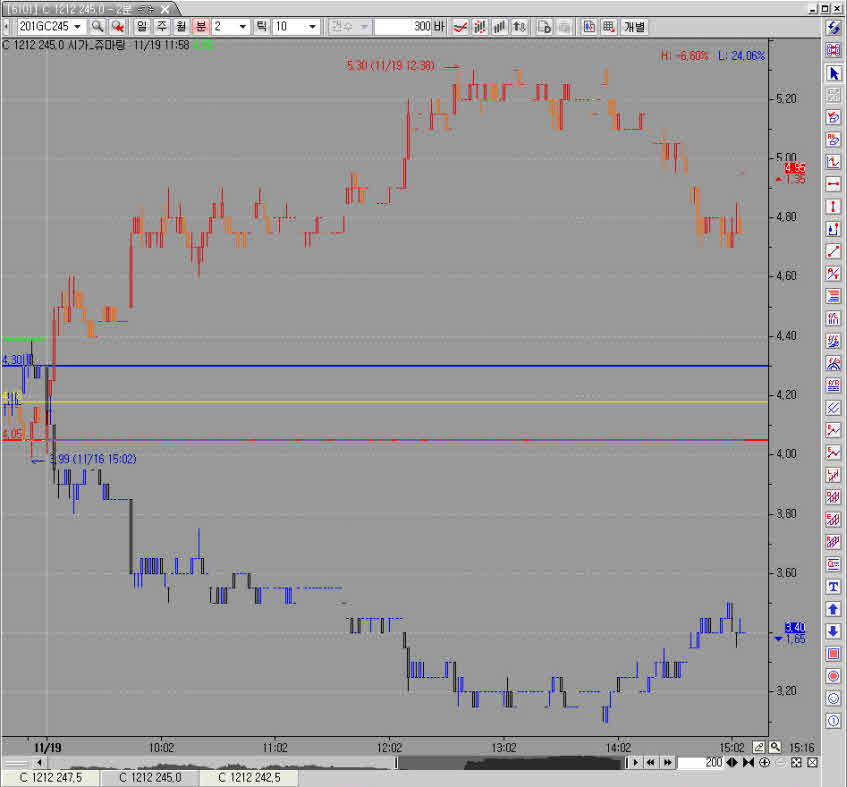
Task: Select the diagonal trend line drawing tool
Action: pos(833,250)
